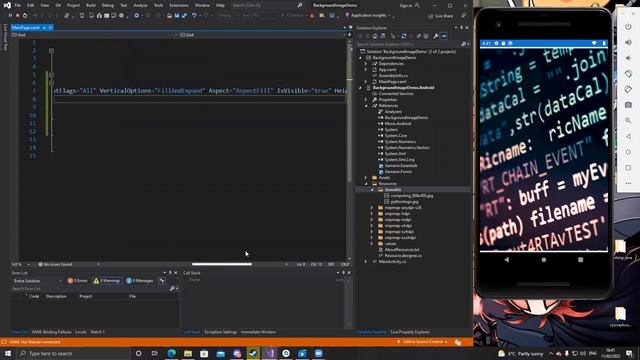640x360 pixels.
Task: Toggle the 0 Errors filter
Action: pos(78,281)
